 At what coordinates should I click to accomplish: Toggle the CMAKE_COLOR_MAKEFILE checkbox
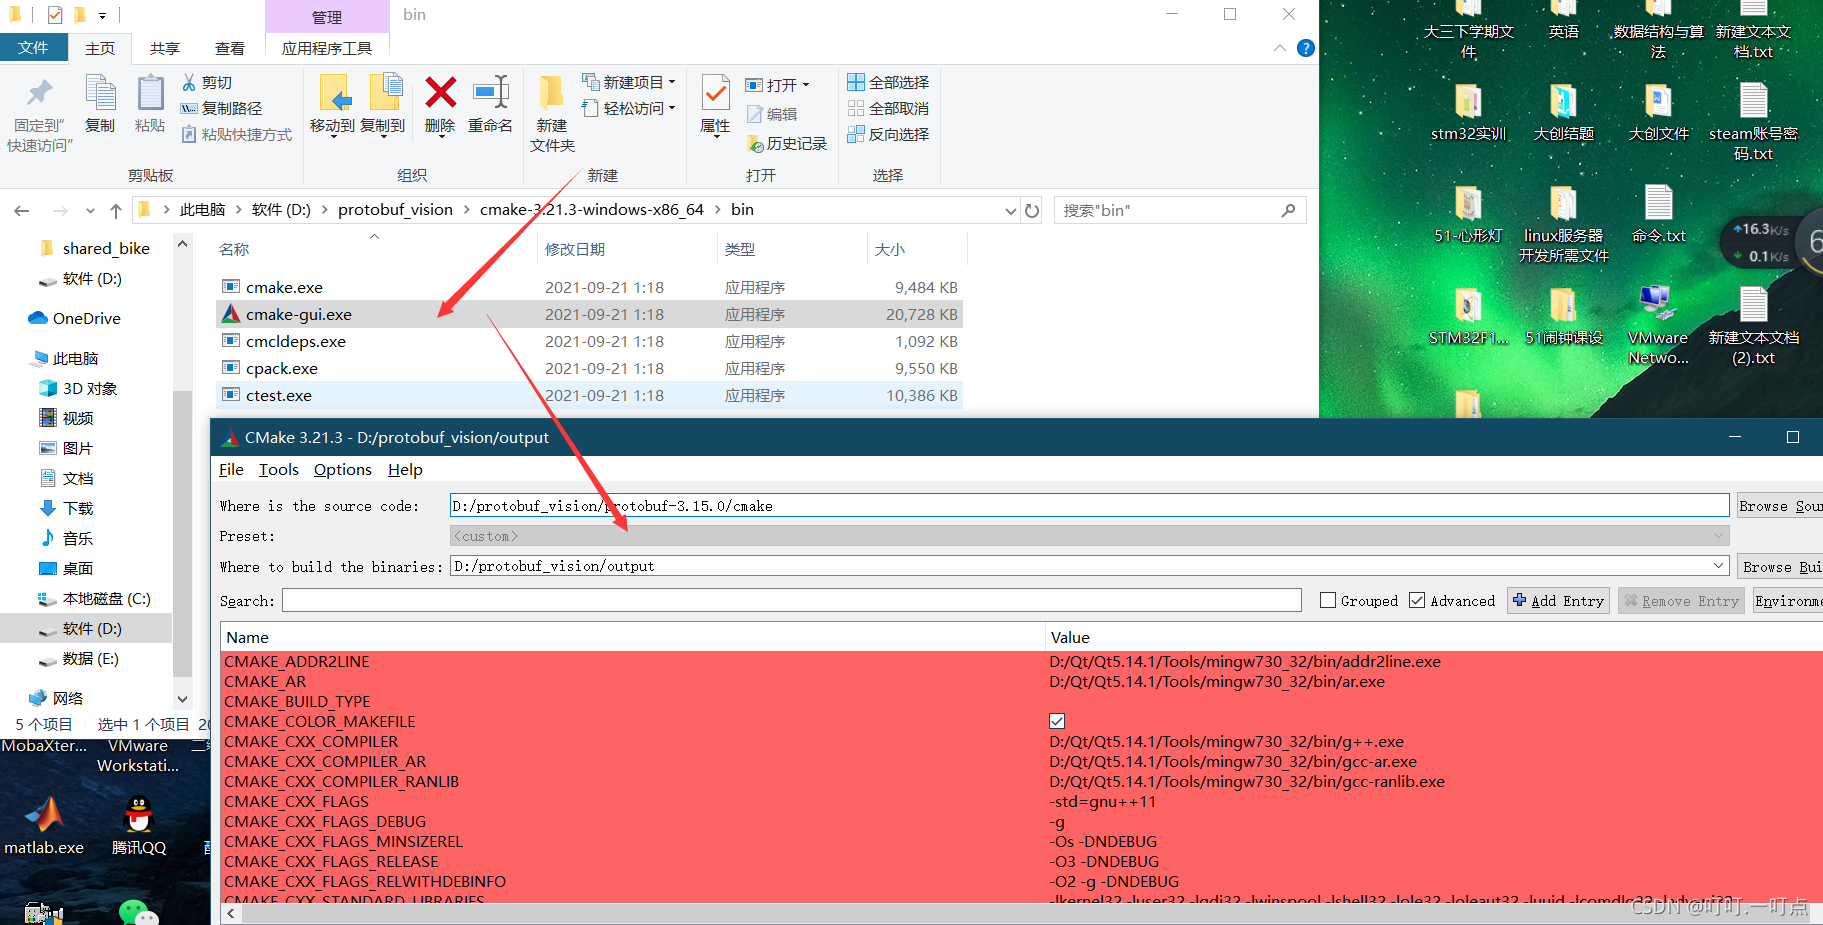coord(1057,721)
